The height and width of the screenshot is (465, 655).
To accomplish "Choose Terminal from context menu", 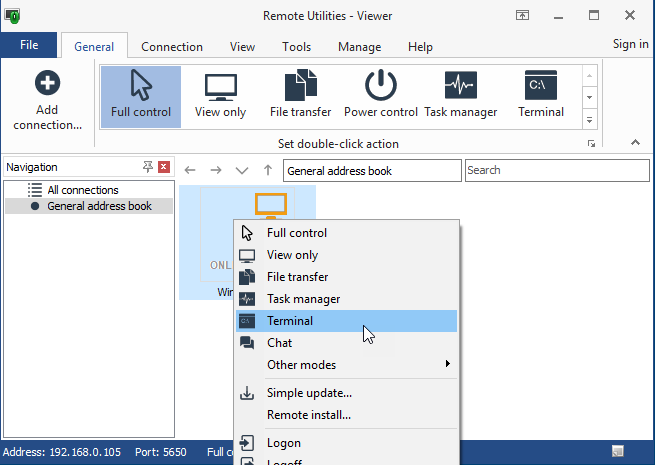I will (x=346, y=321).
